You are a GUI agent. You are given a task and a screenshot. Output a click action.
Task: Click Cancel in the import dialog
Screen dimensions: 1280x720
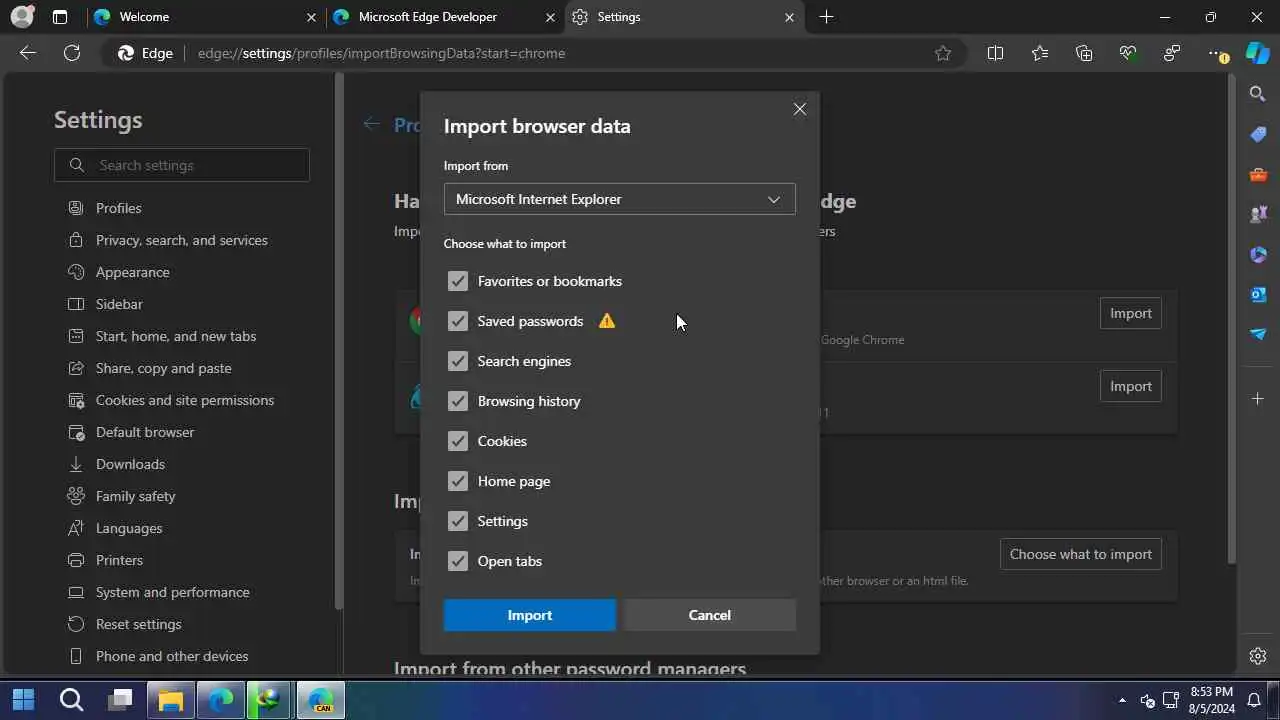click(x=710, y=615)
